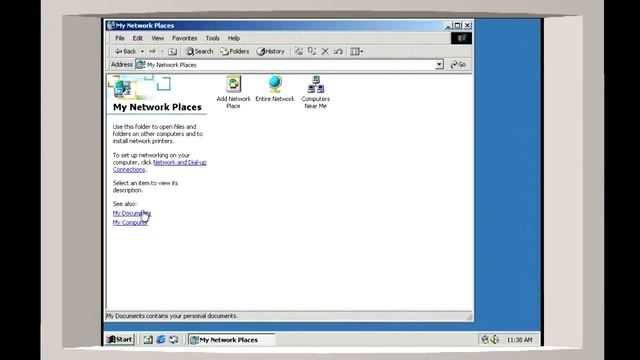Open the Tools menu

(212, 38)
